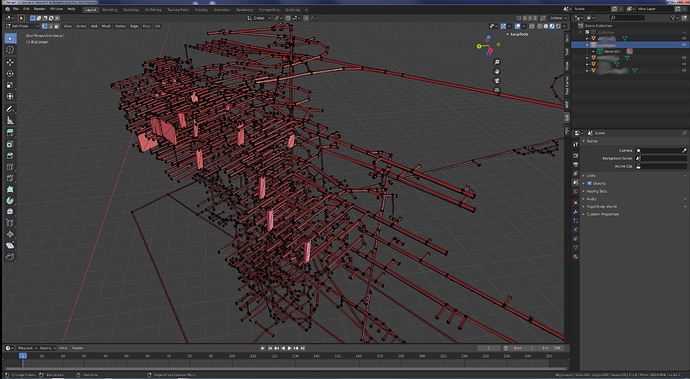Activate the 3D Cursor tool
The height and width of the screenshot is (379, 690).
tap(10, 50)
